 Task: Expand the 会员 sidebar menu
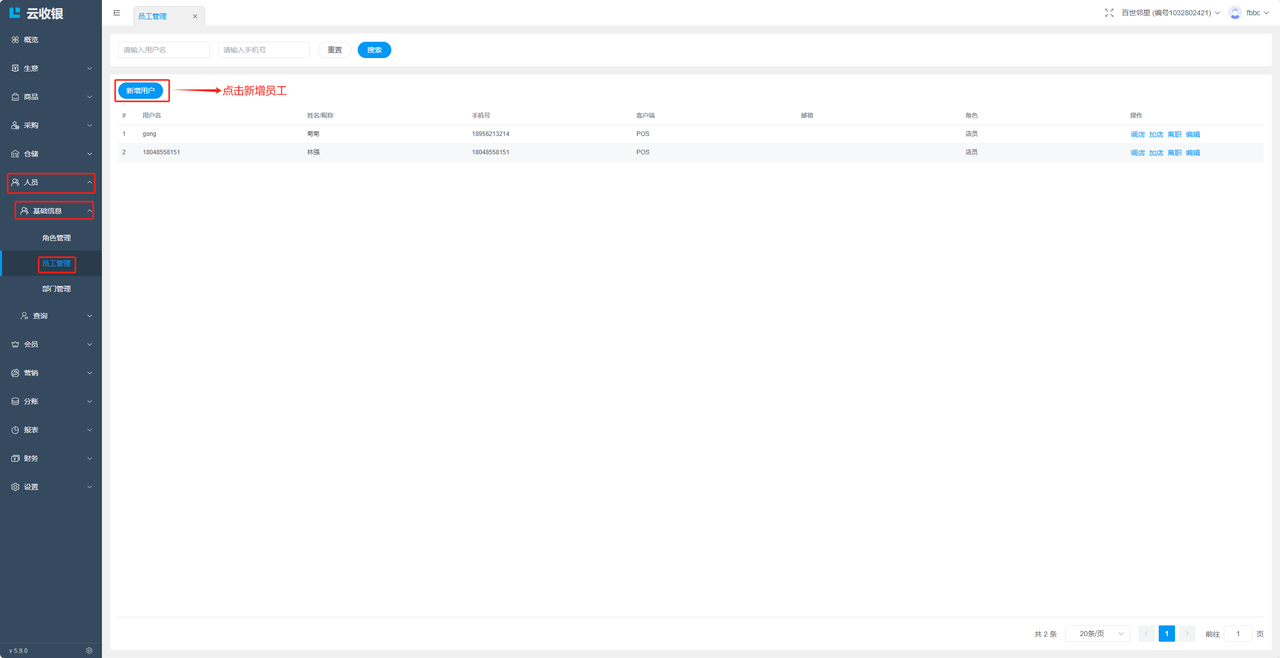(51, 344)
